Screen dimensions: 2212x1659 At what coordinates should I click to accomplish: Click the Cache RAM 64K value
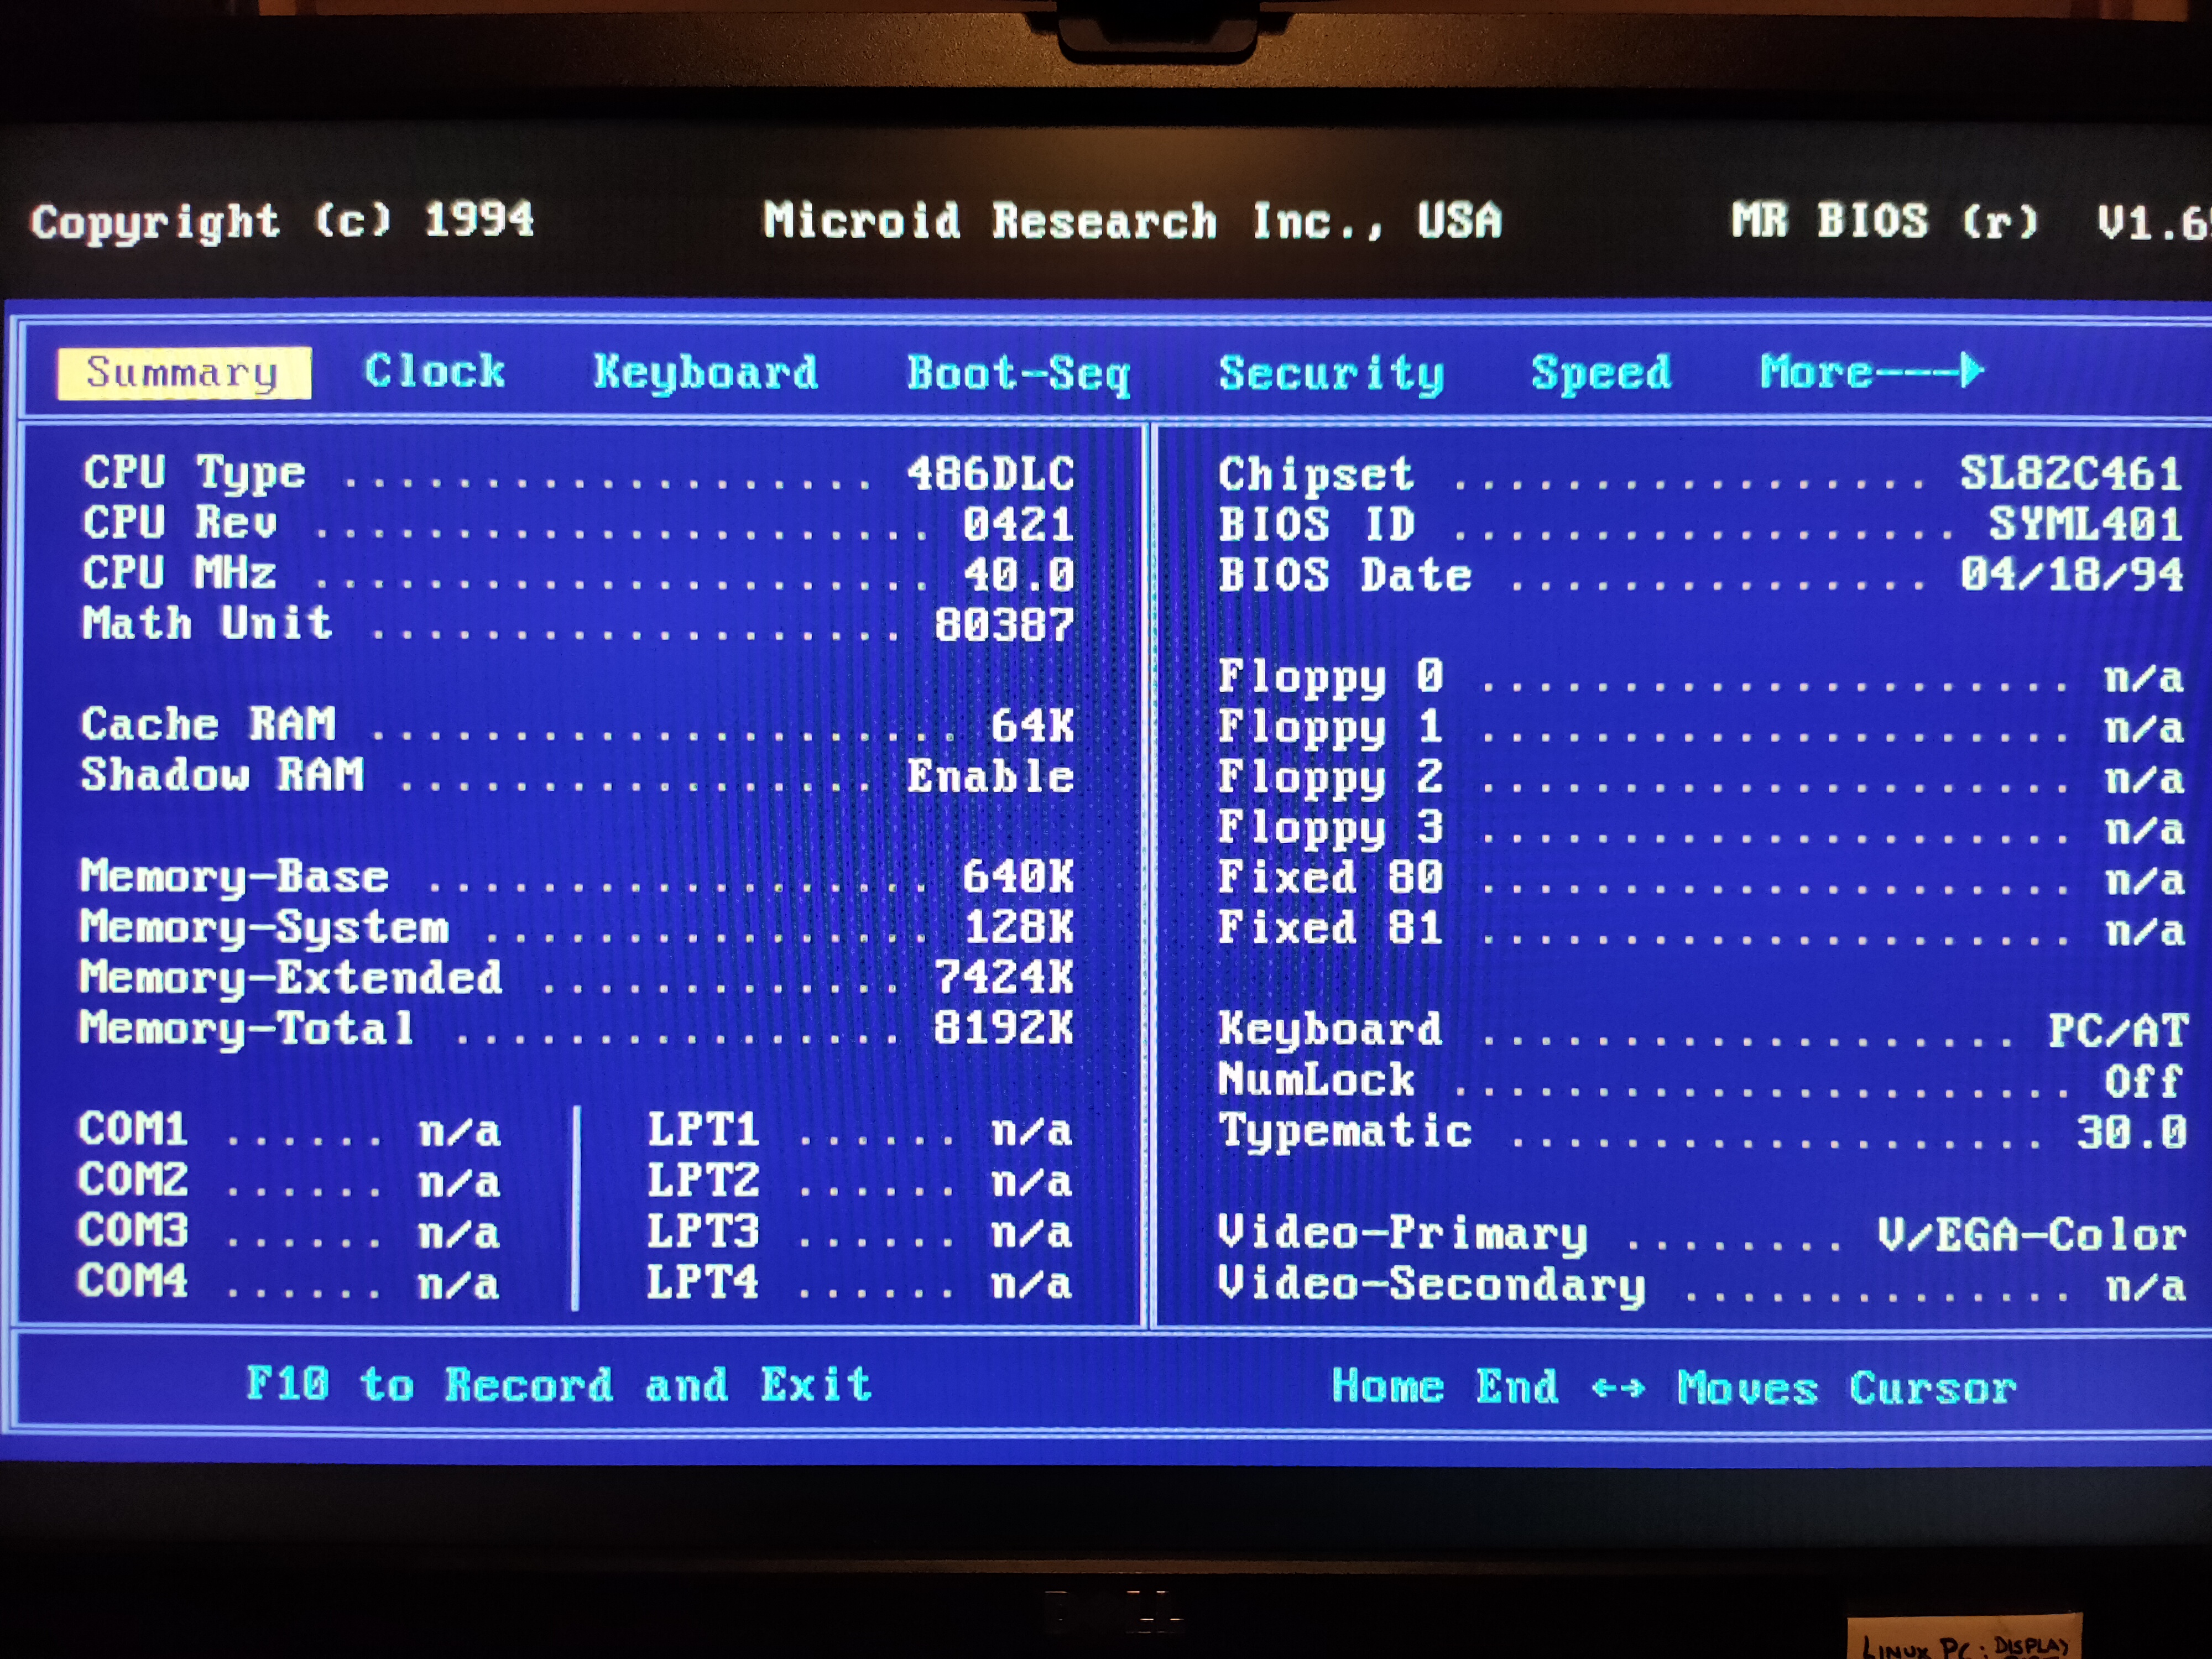[x=1032, y=726]
